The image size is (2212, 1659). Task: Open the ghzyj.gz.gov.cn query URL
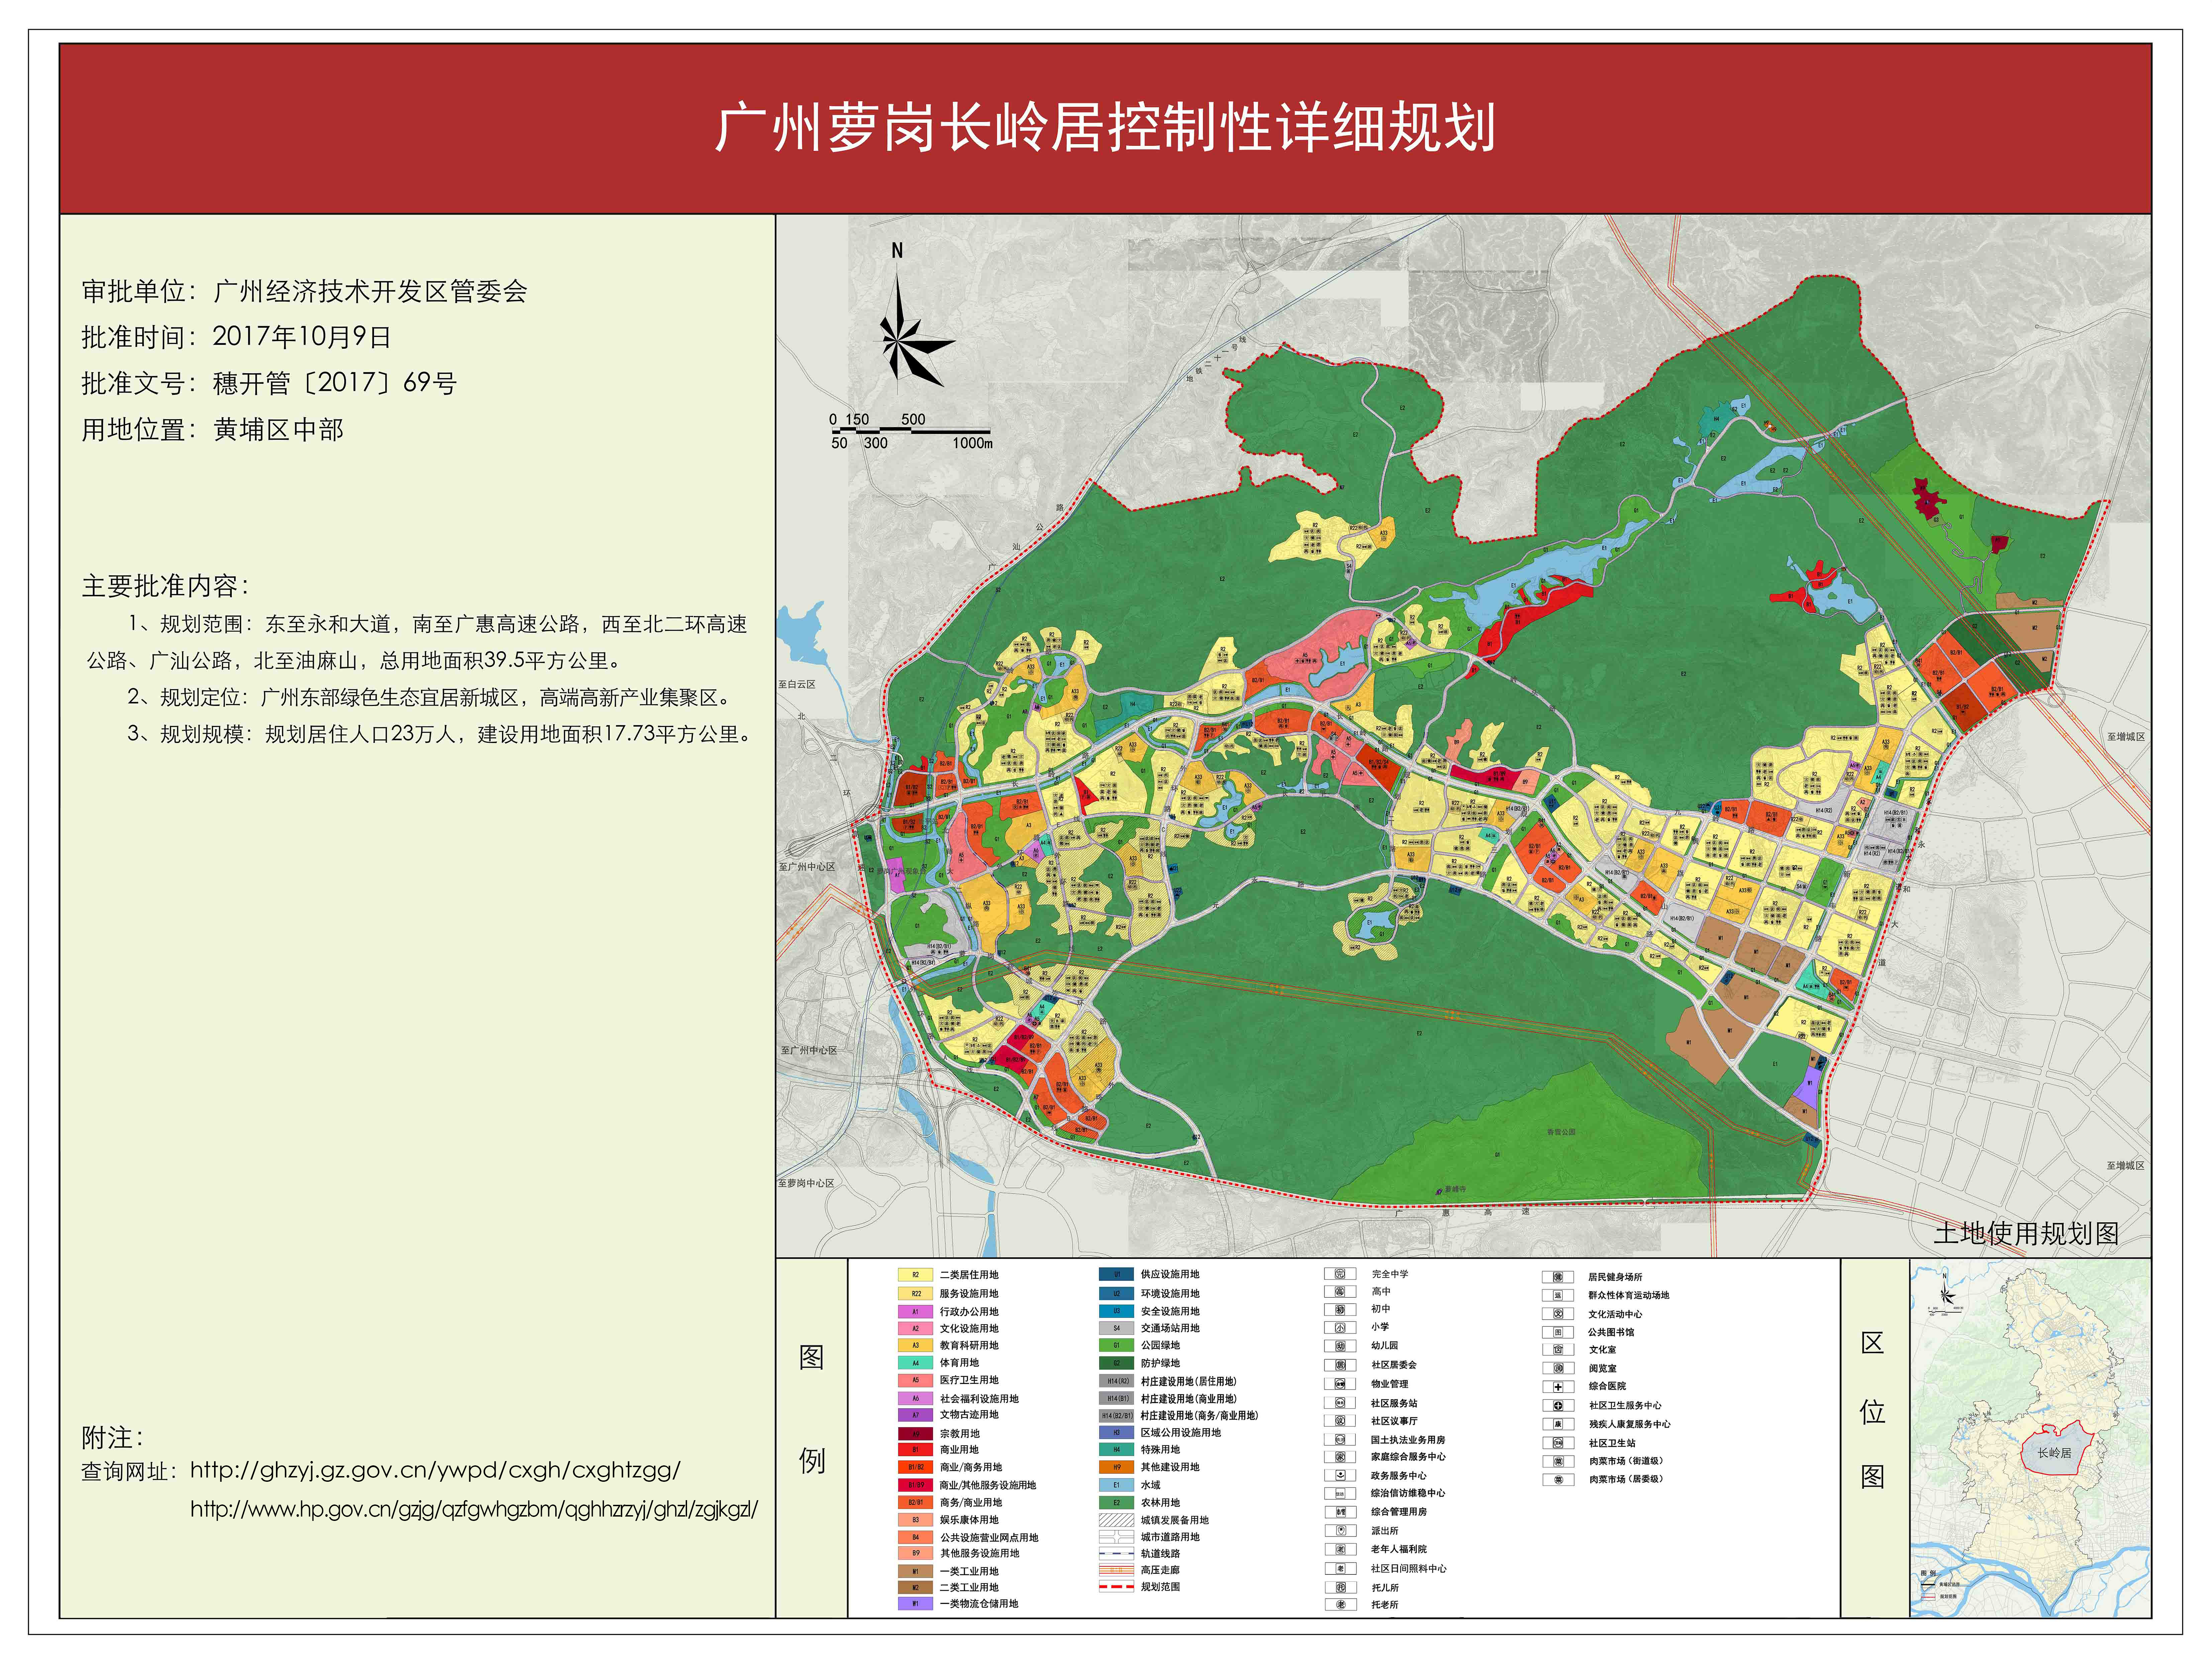click(x=435, y=1470)
